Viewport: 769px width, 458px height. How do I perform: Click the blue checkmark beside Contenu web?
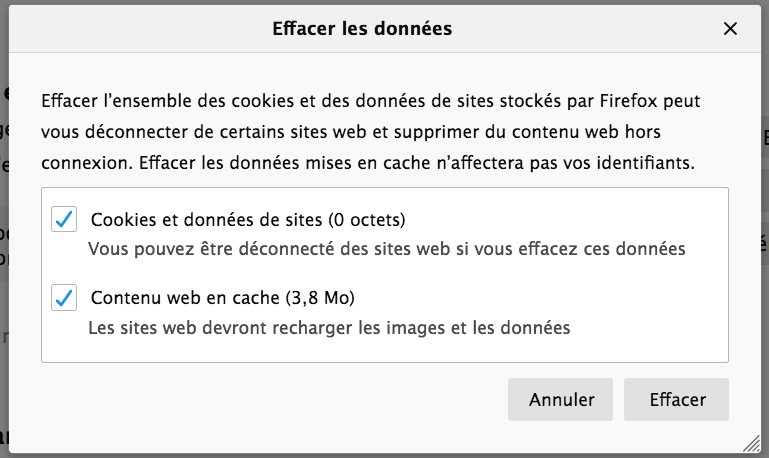coord(64,297)
